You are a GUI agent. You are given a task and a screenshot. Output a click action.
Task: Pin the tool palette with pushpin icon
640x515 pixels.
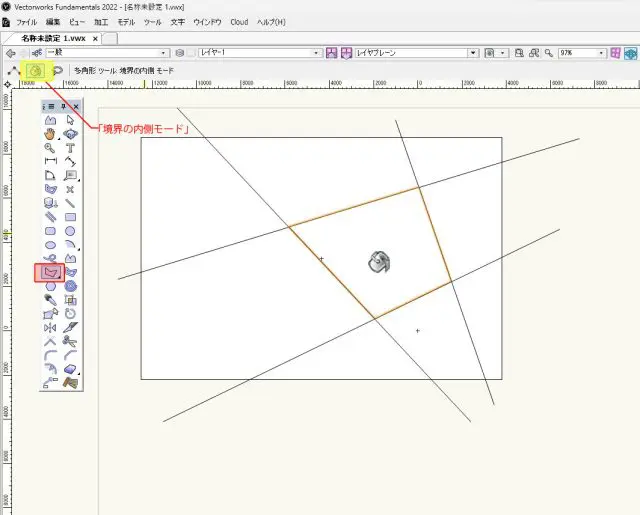(64, 105)
